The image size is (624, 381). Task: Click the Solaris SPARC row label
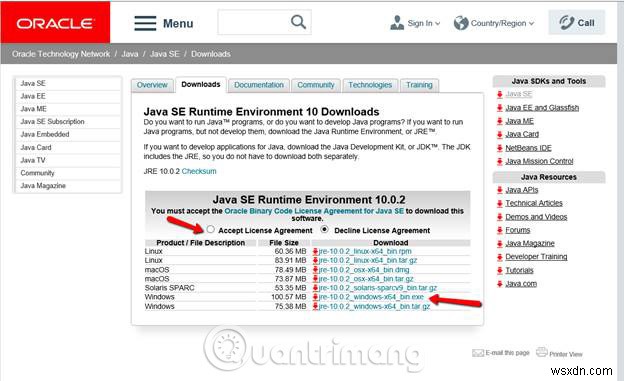click(x=170, y=288)
